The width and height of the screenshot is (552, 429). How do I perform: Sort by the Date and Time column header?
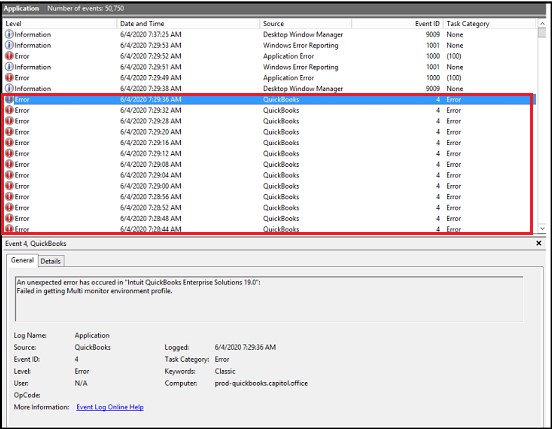pyautogui.click(x=188, y=24)
